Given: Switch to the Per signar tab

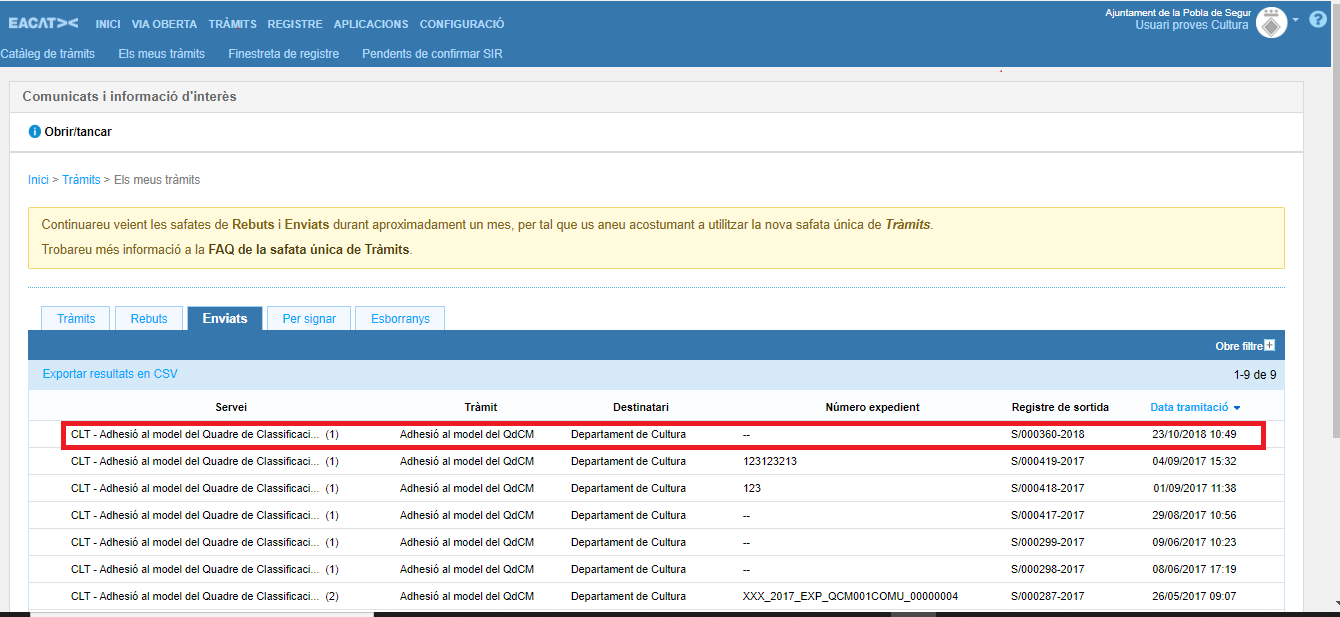Looking at the screenshot, I should pyautogui.click(x=309, y=319).
